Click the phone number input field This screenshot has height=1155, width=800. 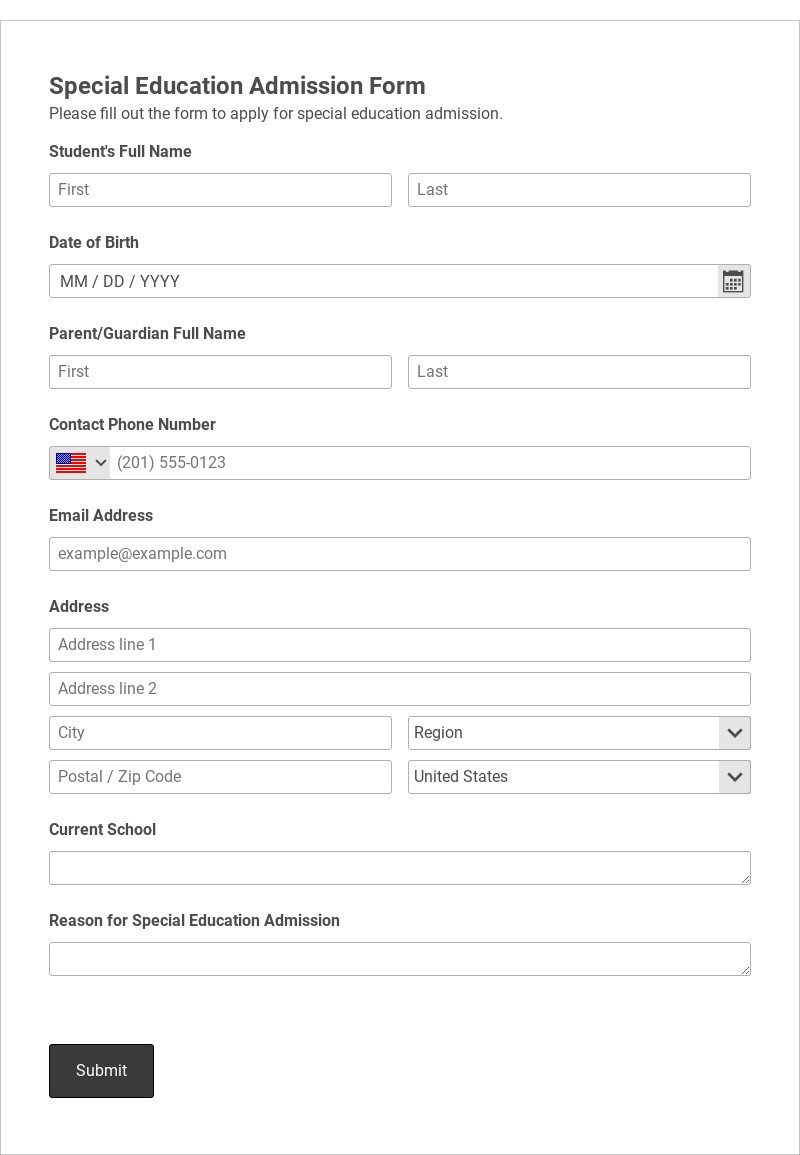[430, 463]
